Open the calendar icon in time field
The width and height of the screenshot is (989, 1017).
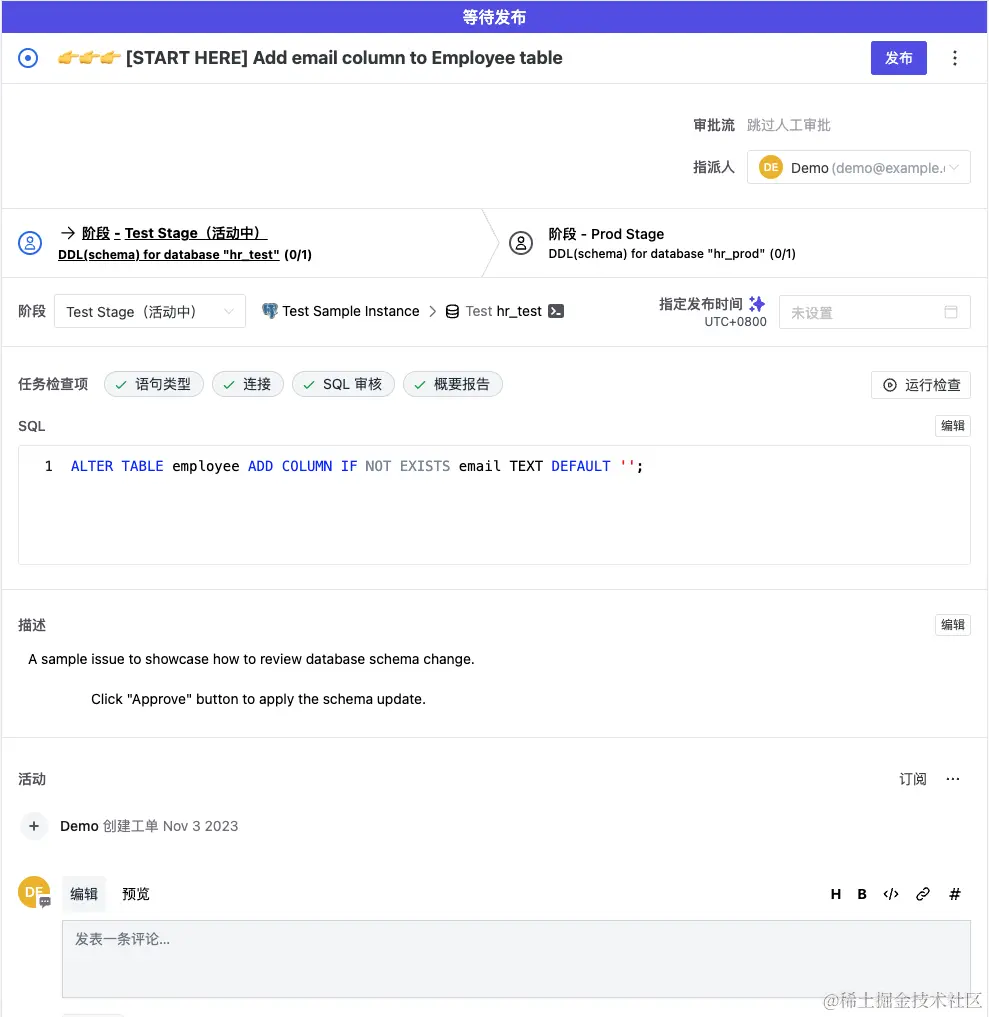[951, 312]
